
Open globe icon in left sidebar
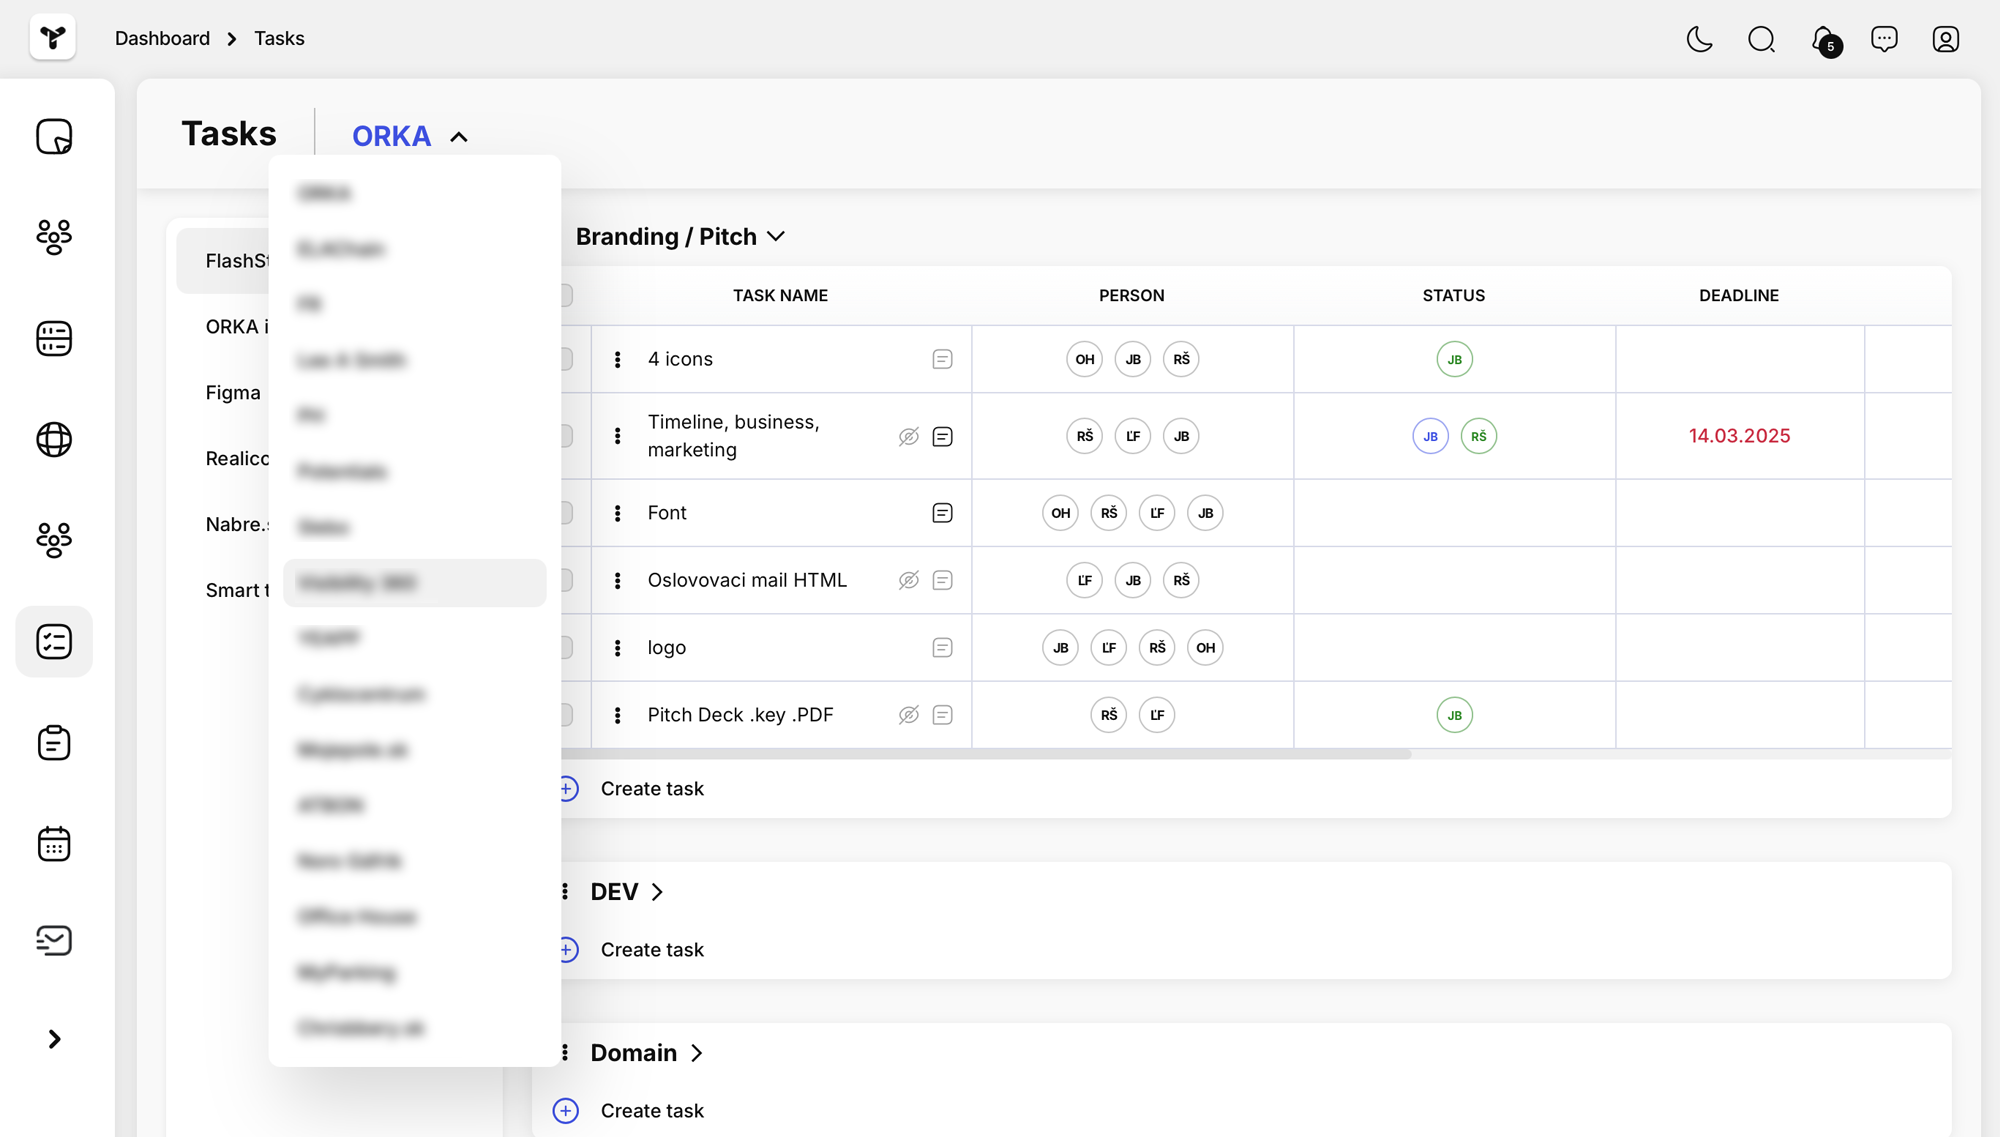pos(54,439)
